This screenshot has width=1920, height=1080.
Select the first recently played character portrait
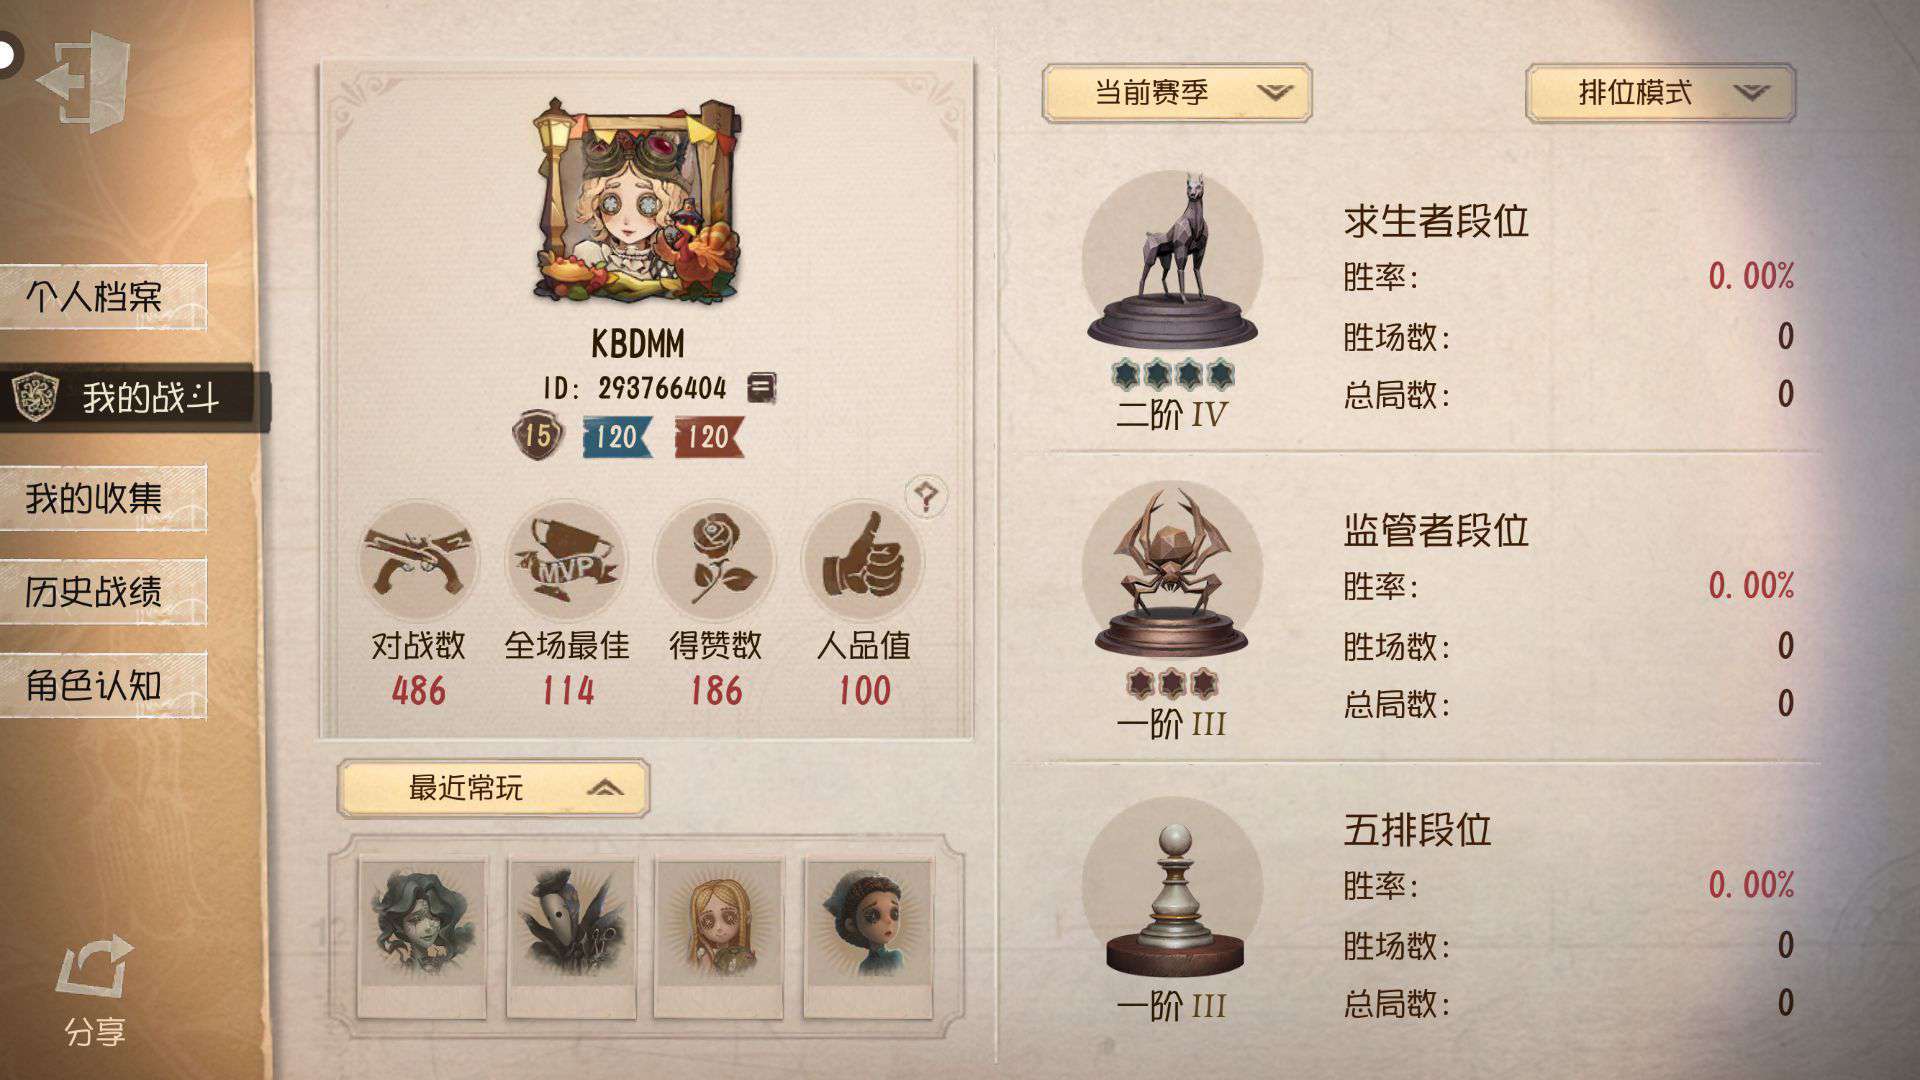click(422, 937)
